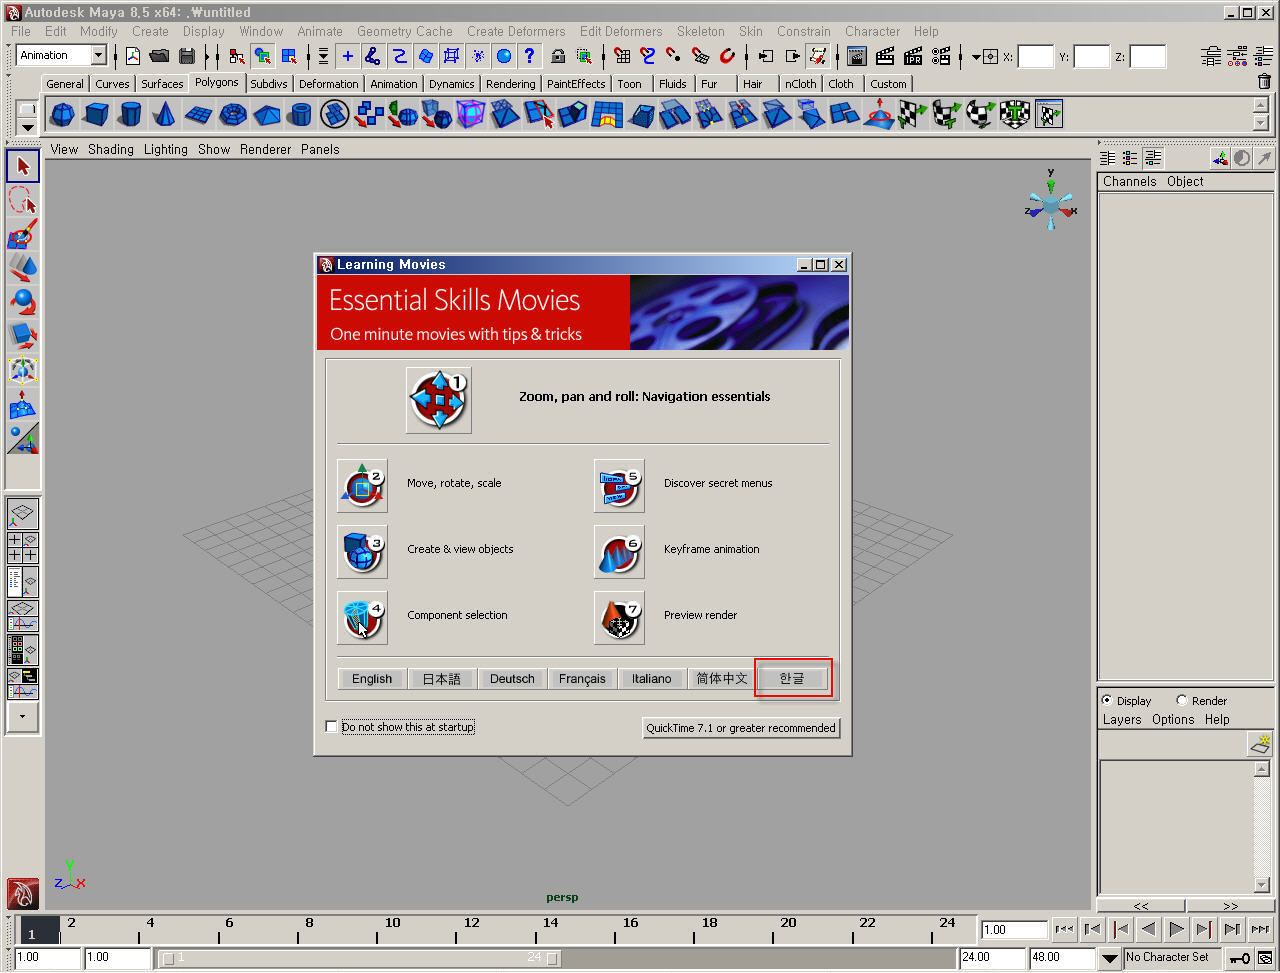Image resolution: width=1280 pixels, height=973 pixels.
Task: Click QuickTime 7.1 or greater recommended button
Action: (741, 728)
